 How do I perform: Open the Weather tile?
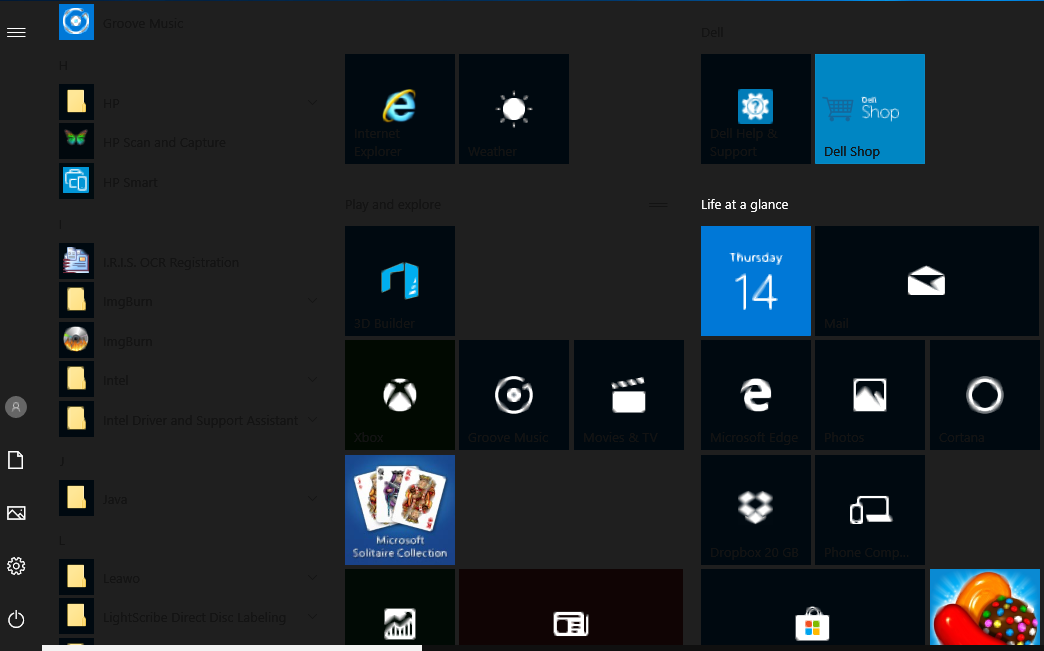(514, 108)
